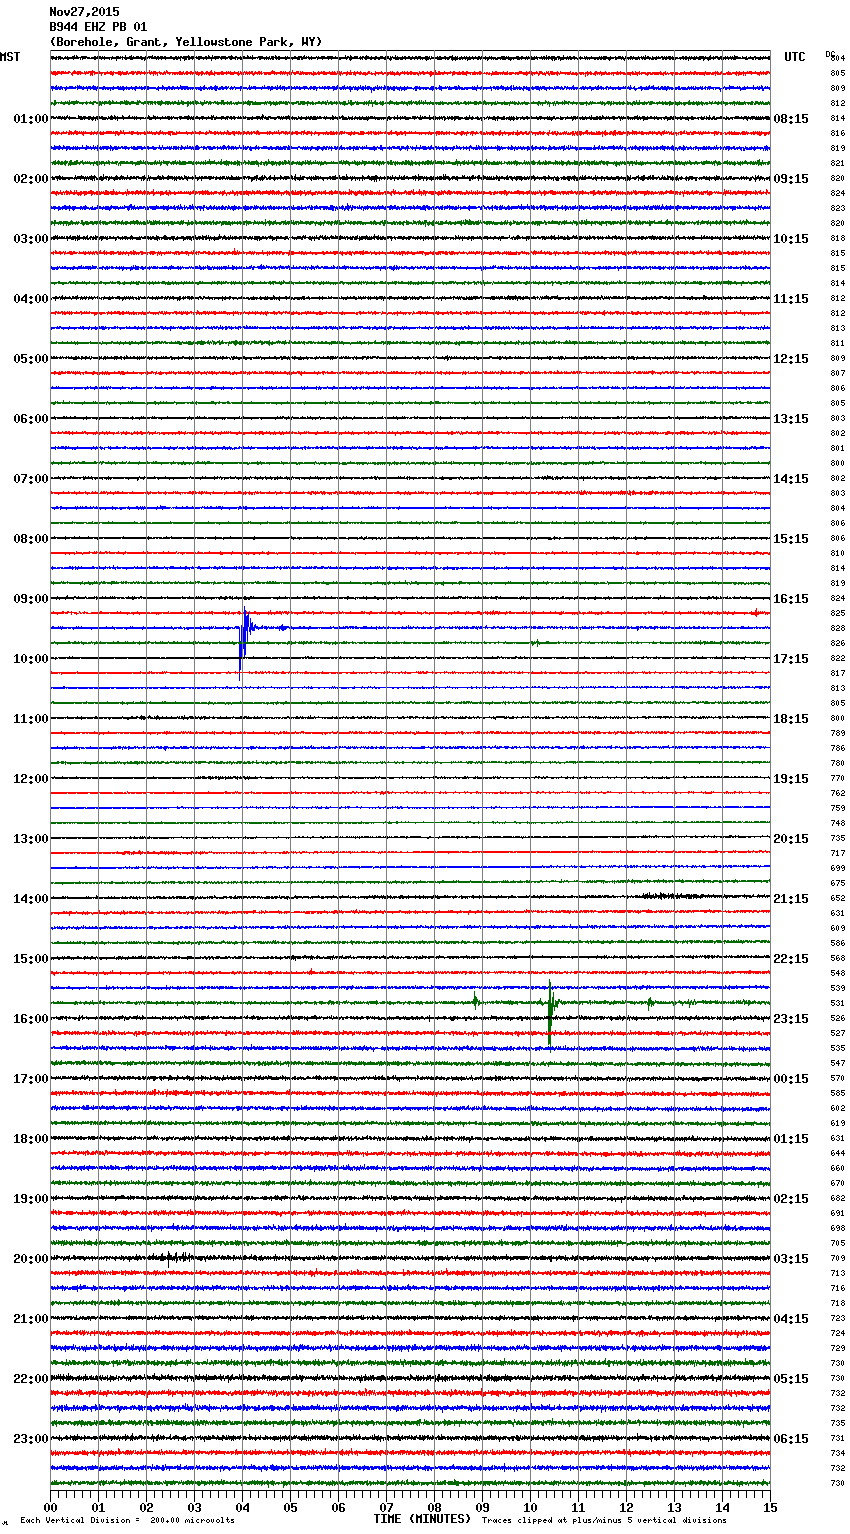
Task: Click the 03:00 MST time label
Action: 31,239
